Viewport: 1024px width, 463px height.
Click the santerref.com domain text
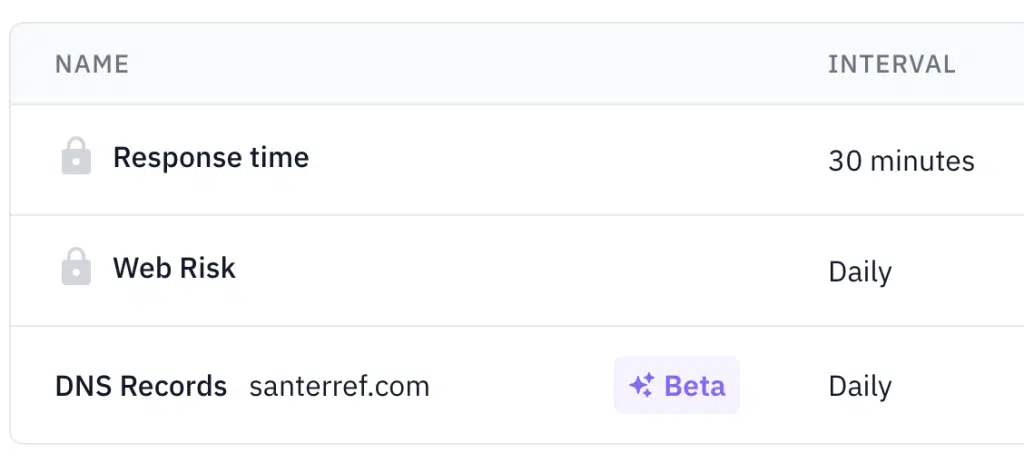point(340,386)
